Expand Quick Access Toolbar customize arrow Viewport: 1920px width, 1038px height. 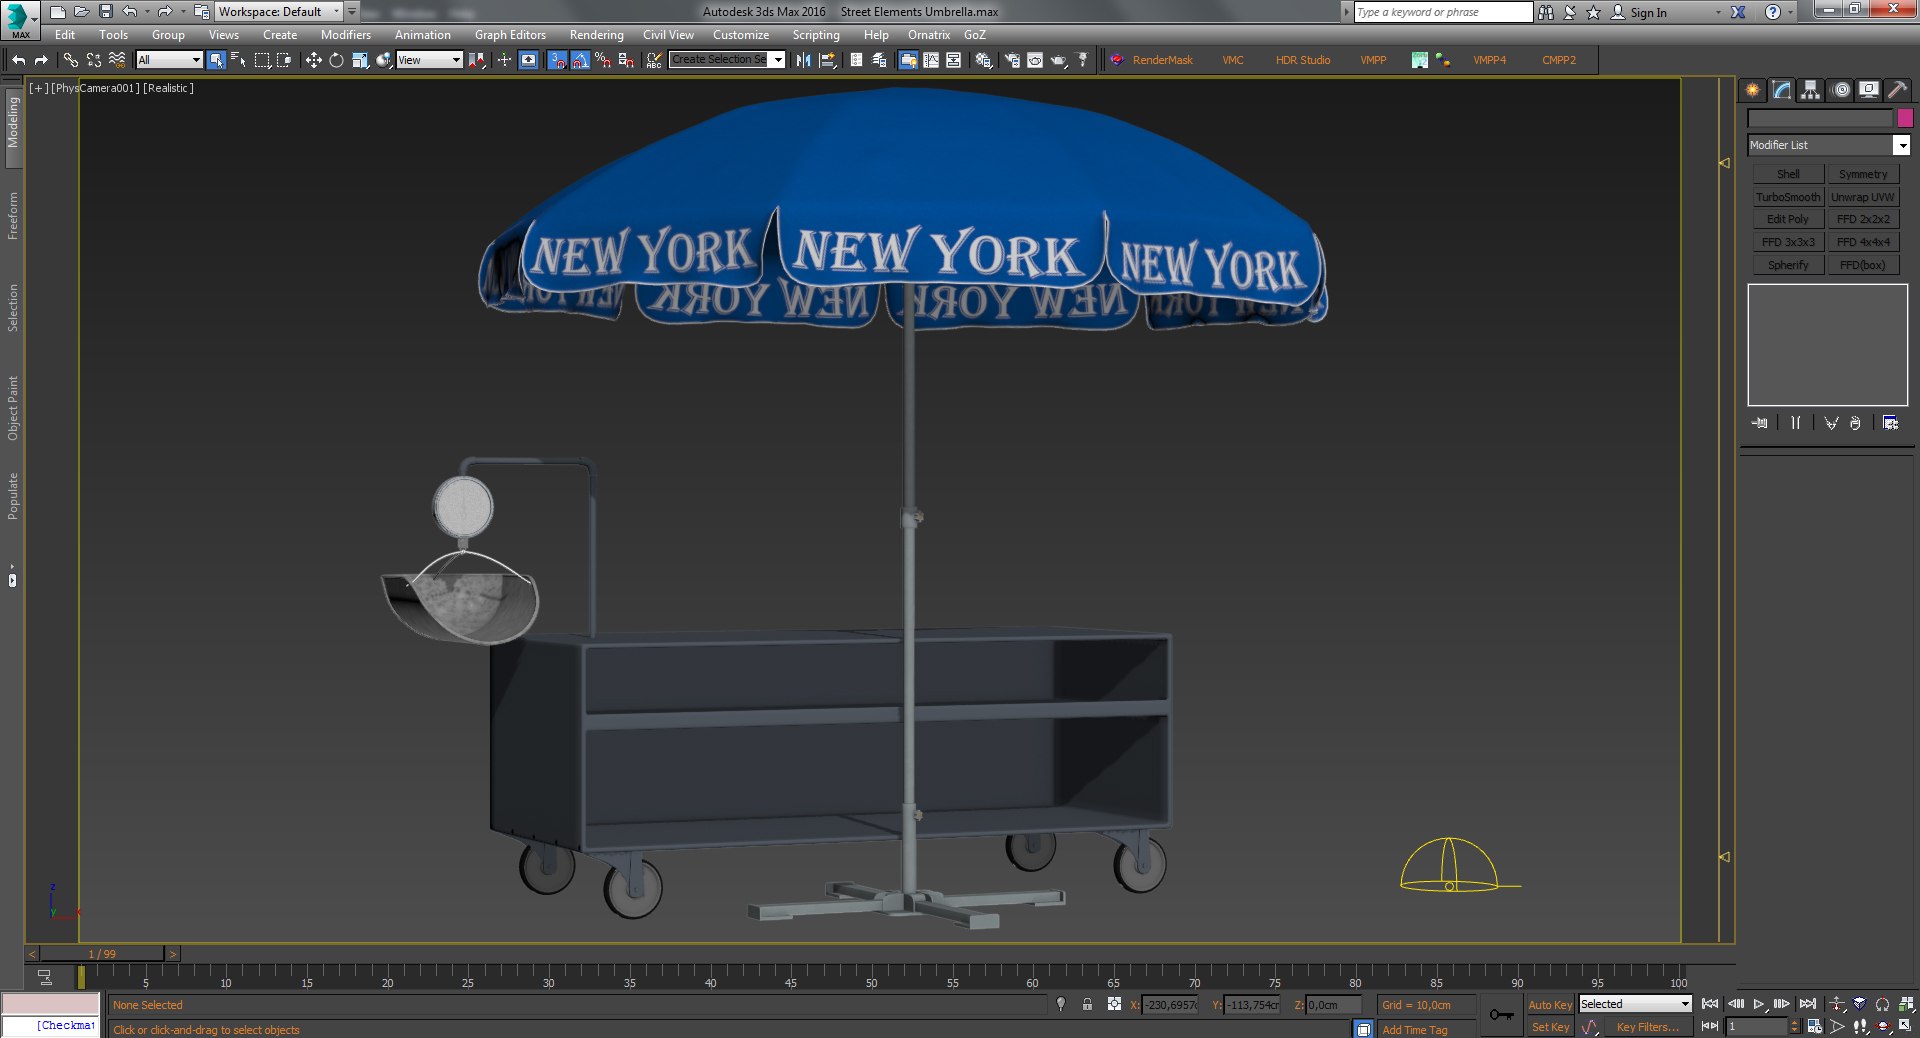click(352, 12)
